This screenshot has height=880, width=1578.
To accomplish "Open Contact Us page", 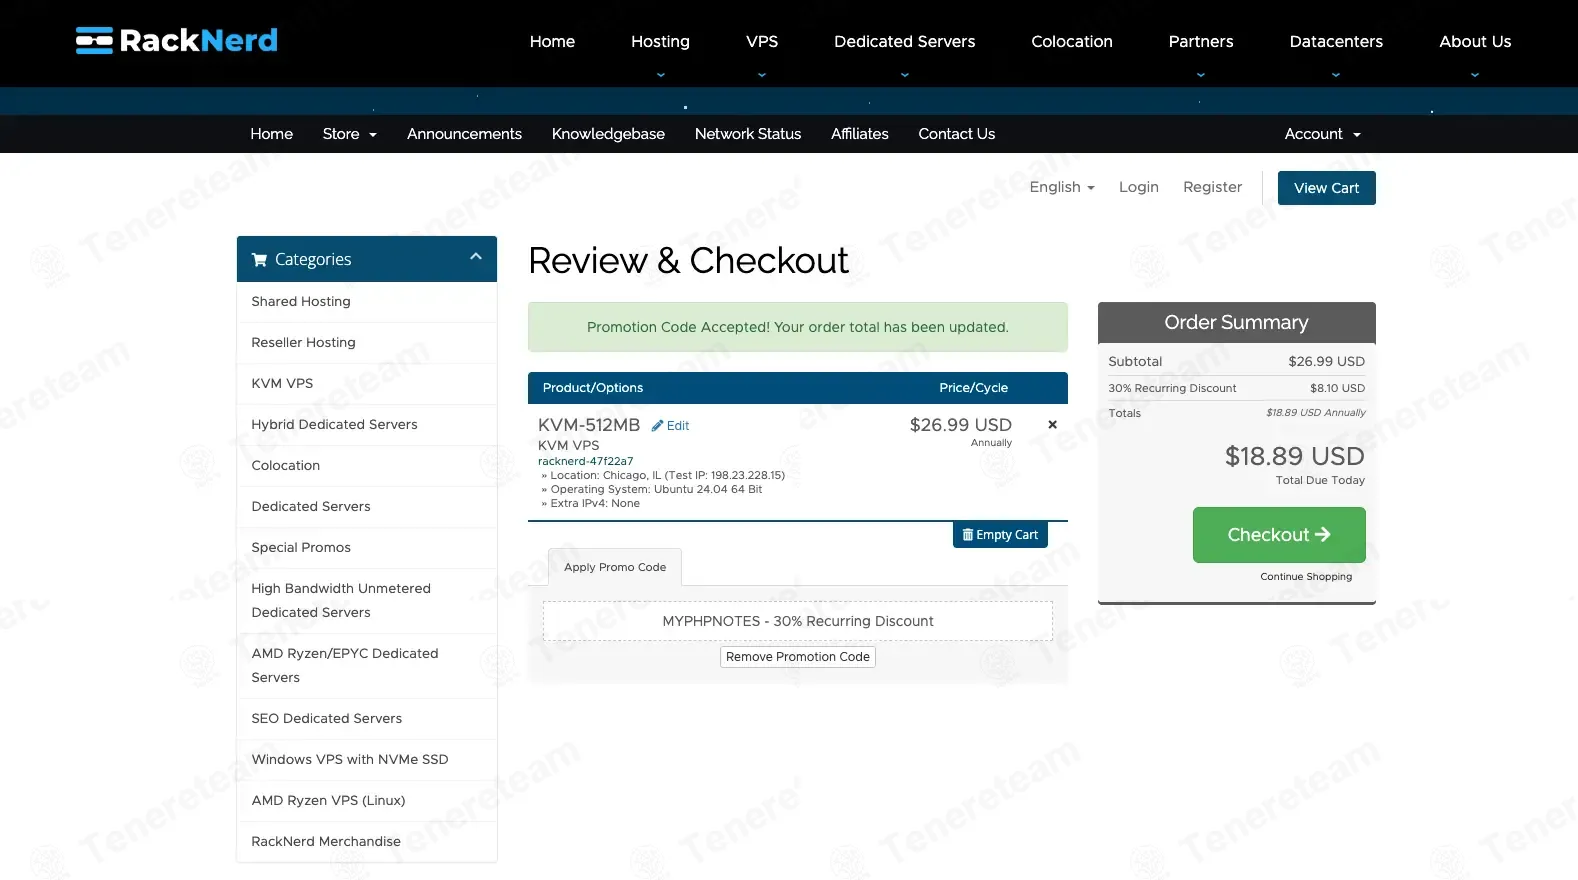I will (x=956, y=134).
